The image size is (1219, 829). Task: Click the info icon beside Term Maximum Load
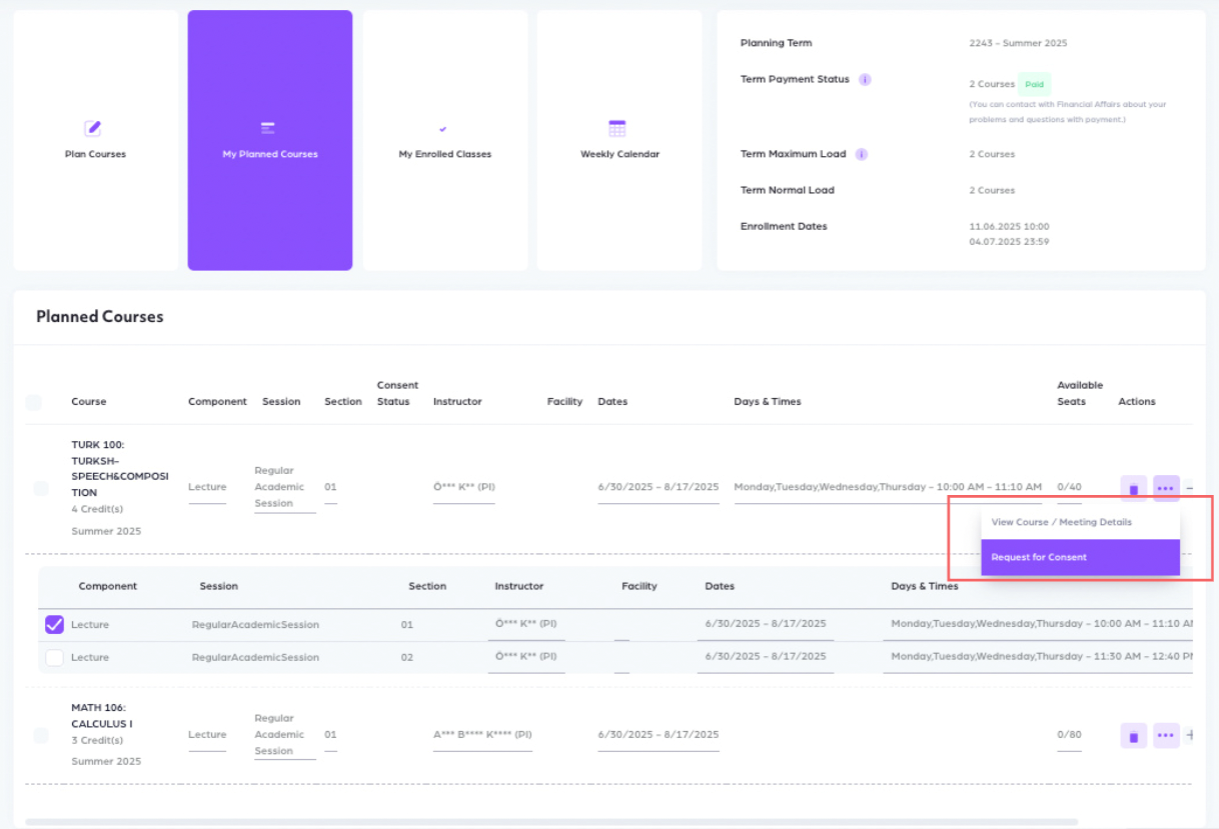(x=861, y=154)
